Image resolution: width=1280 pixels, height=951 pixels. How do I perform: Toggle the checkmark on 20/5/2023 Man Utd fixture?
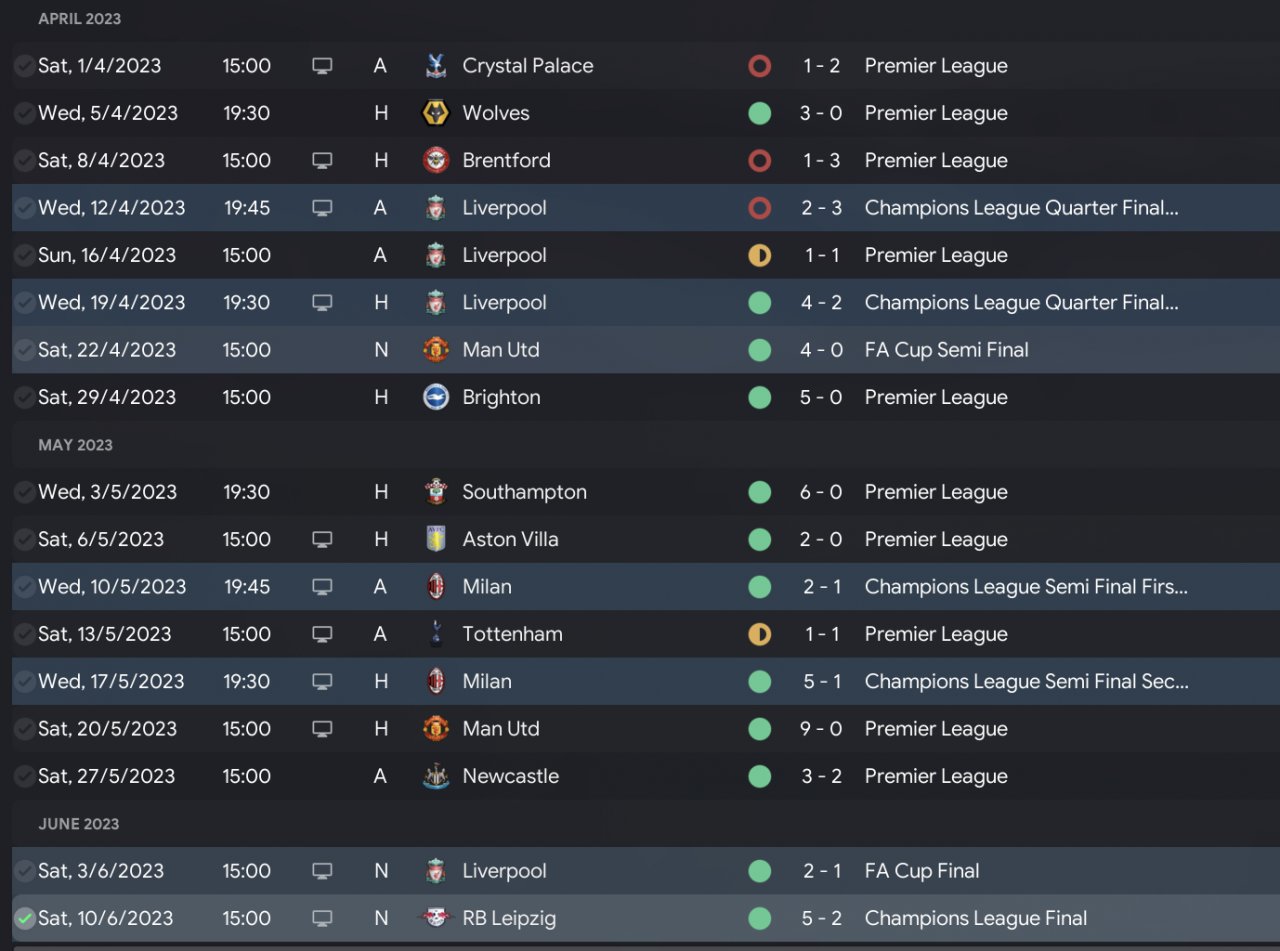[x=24, y=729]
